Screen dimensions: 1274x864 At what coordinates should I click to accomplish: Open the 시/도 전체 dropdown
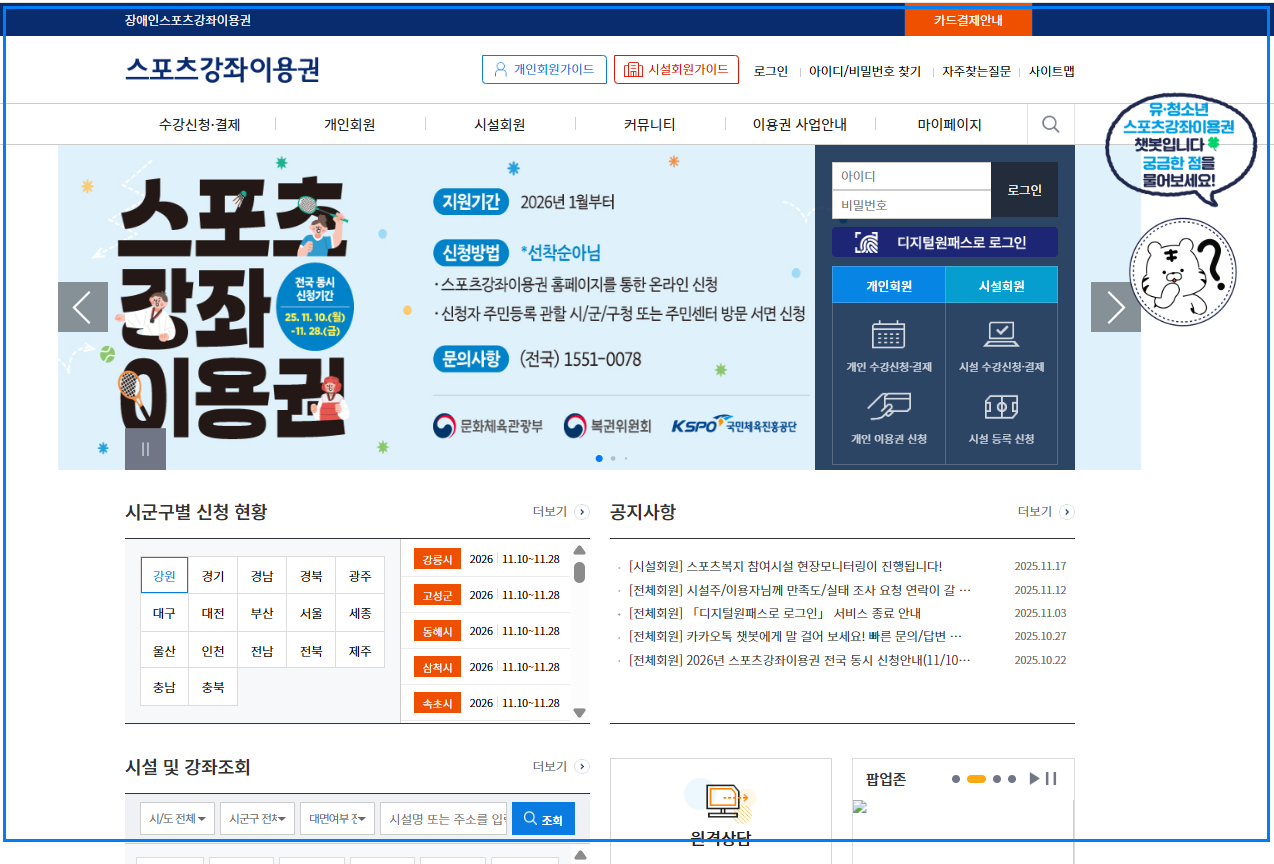[x=177, y=818]
